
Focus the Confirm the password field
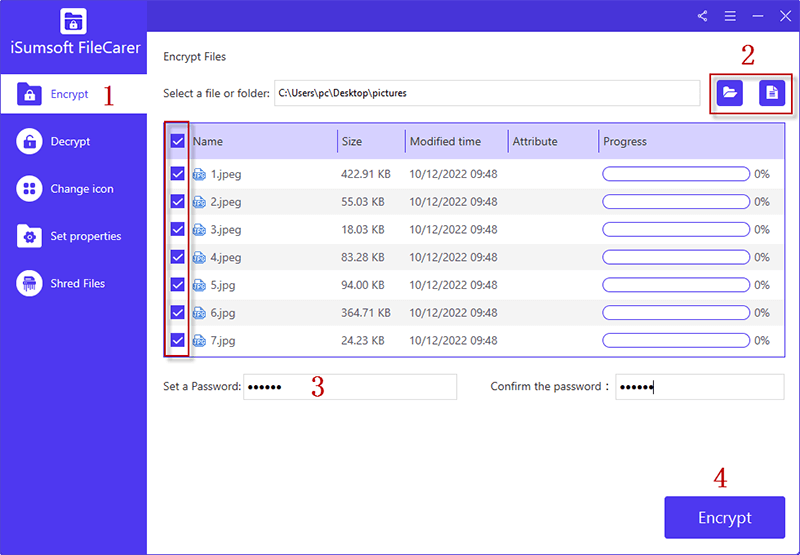(x=699, y=387)
